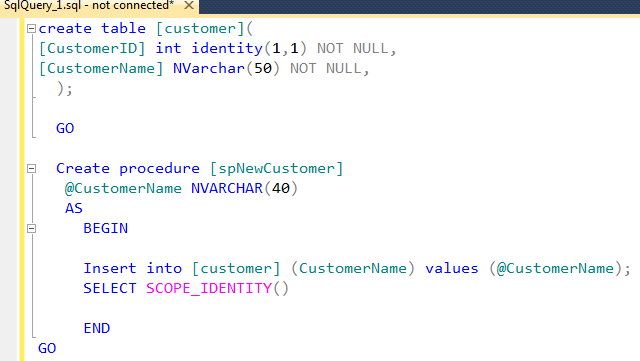
Task: Place cursor at the END keyword
Action: 97,328
